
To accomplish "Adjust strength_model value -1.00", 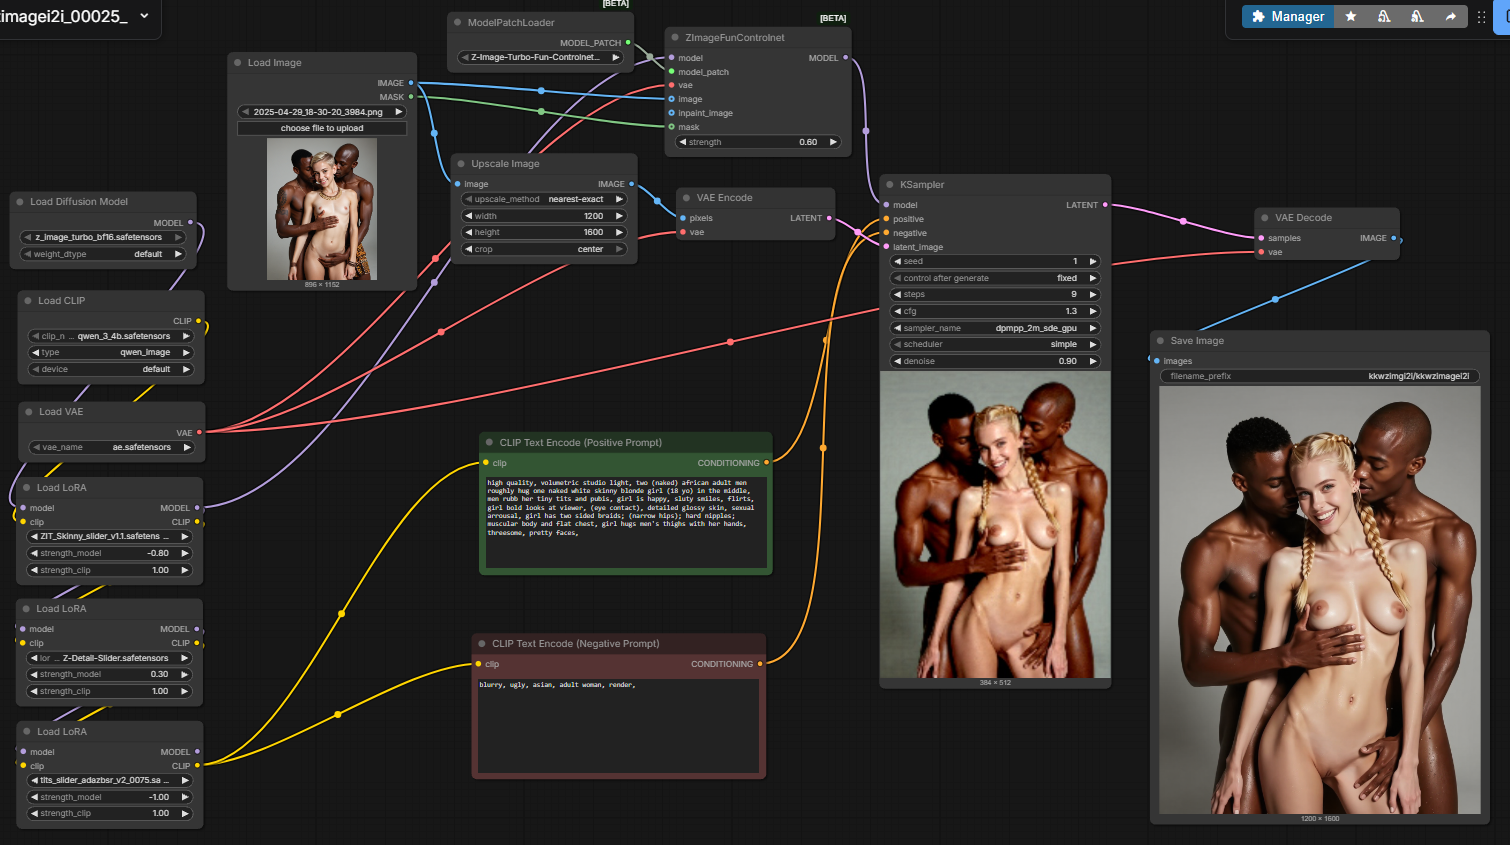I will pyautogui.click(x=109, y=797).
